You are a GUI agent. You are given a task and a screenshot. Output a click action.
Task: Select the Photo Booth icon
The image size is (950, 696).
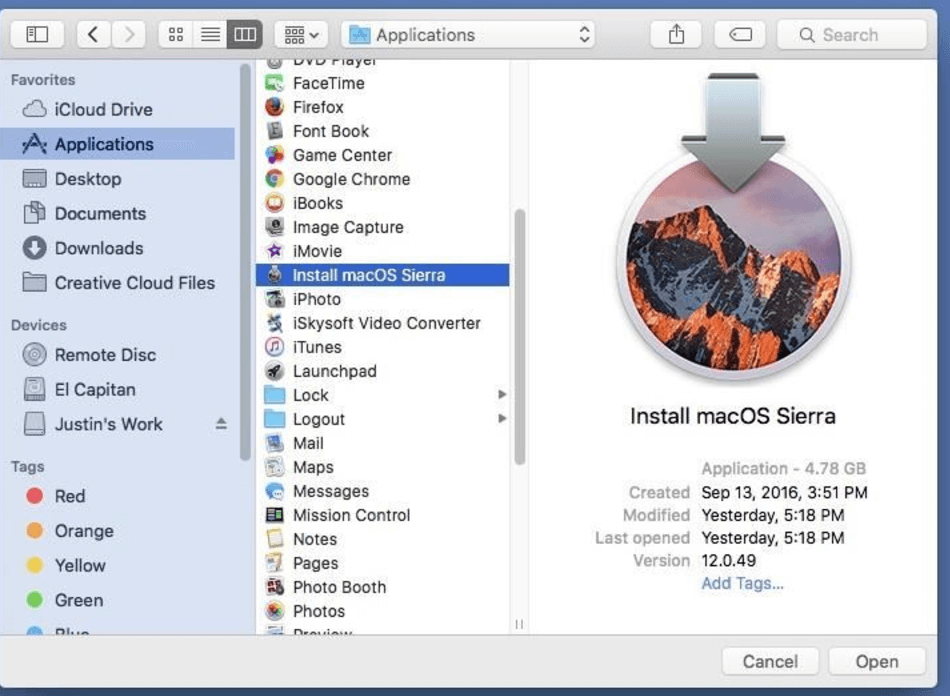point(273,587)
